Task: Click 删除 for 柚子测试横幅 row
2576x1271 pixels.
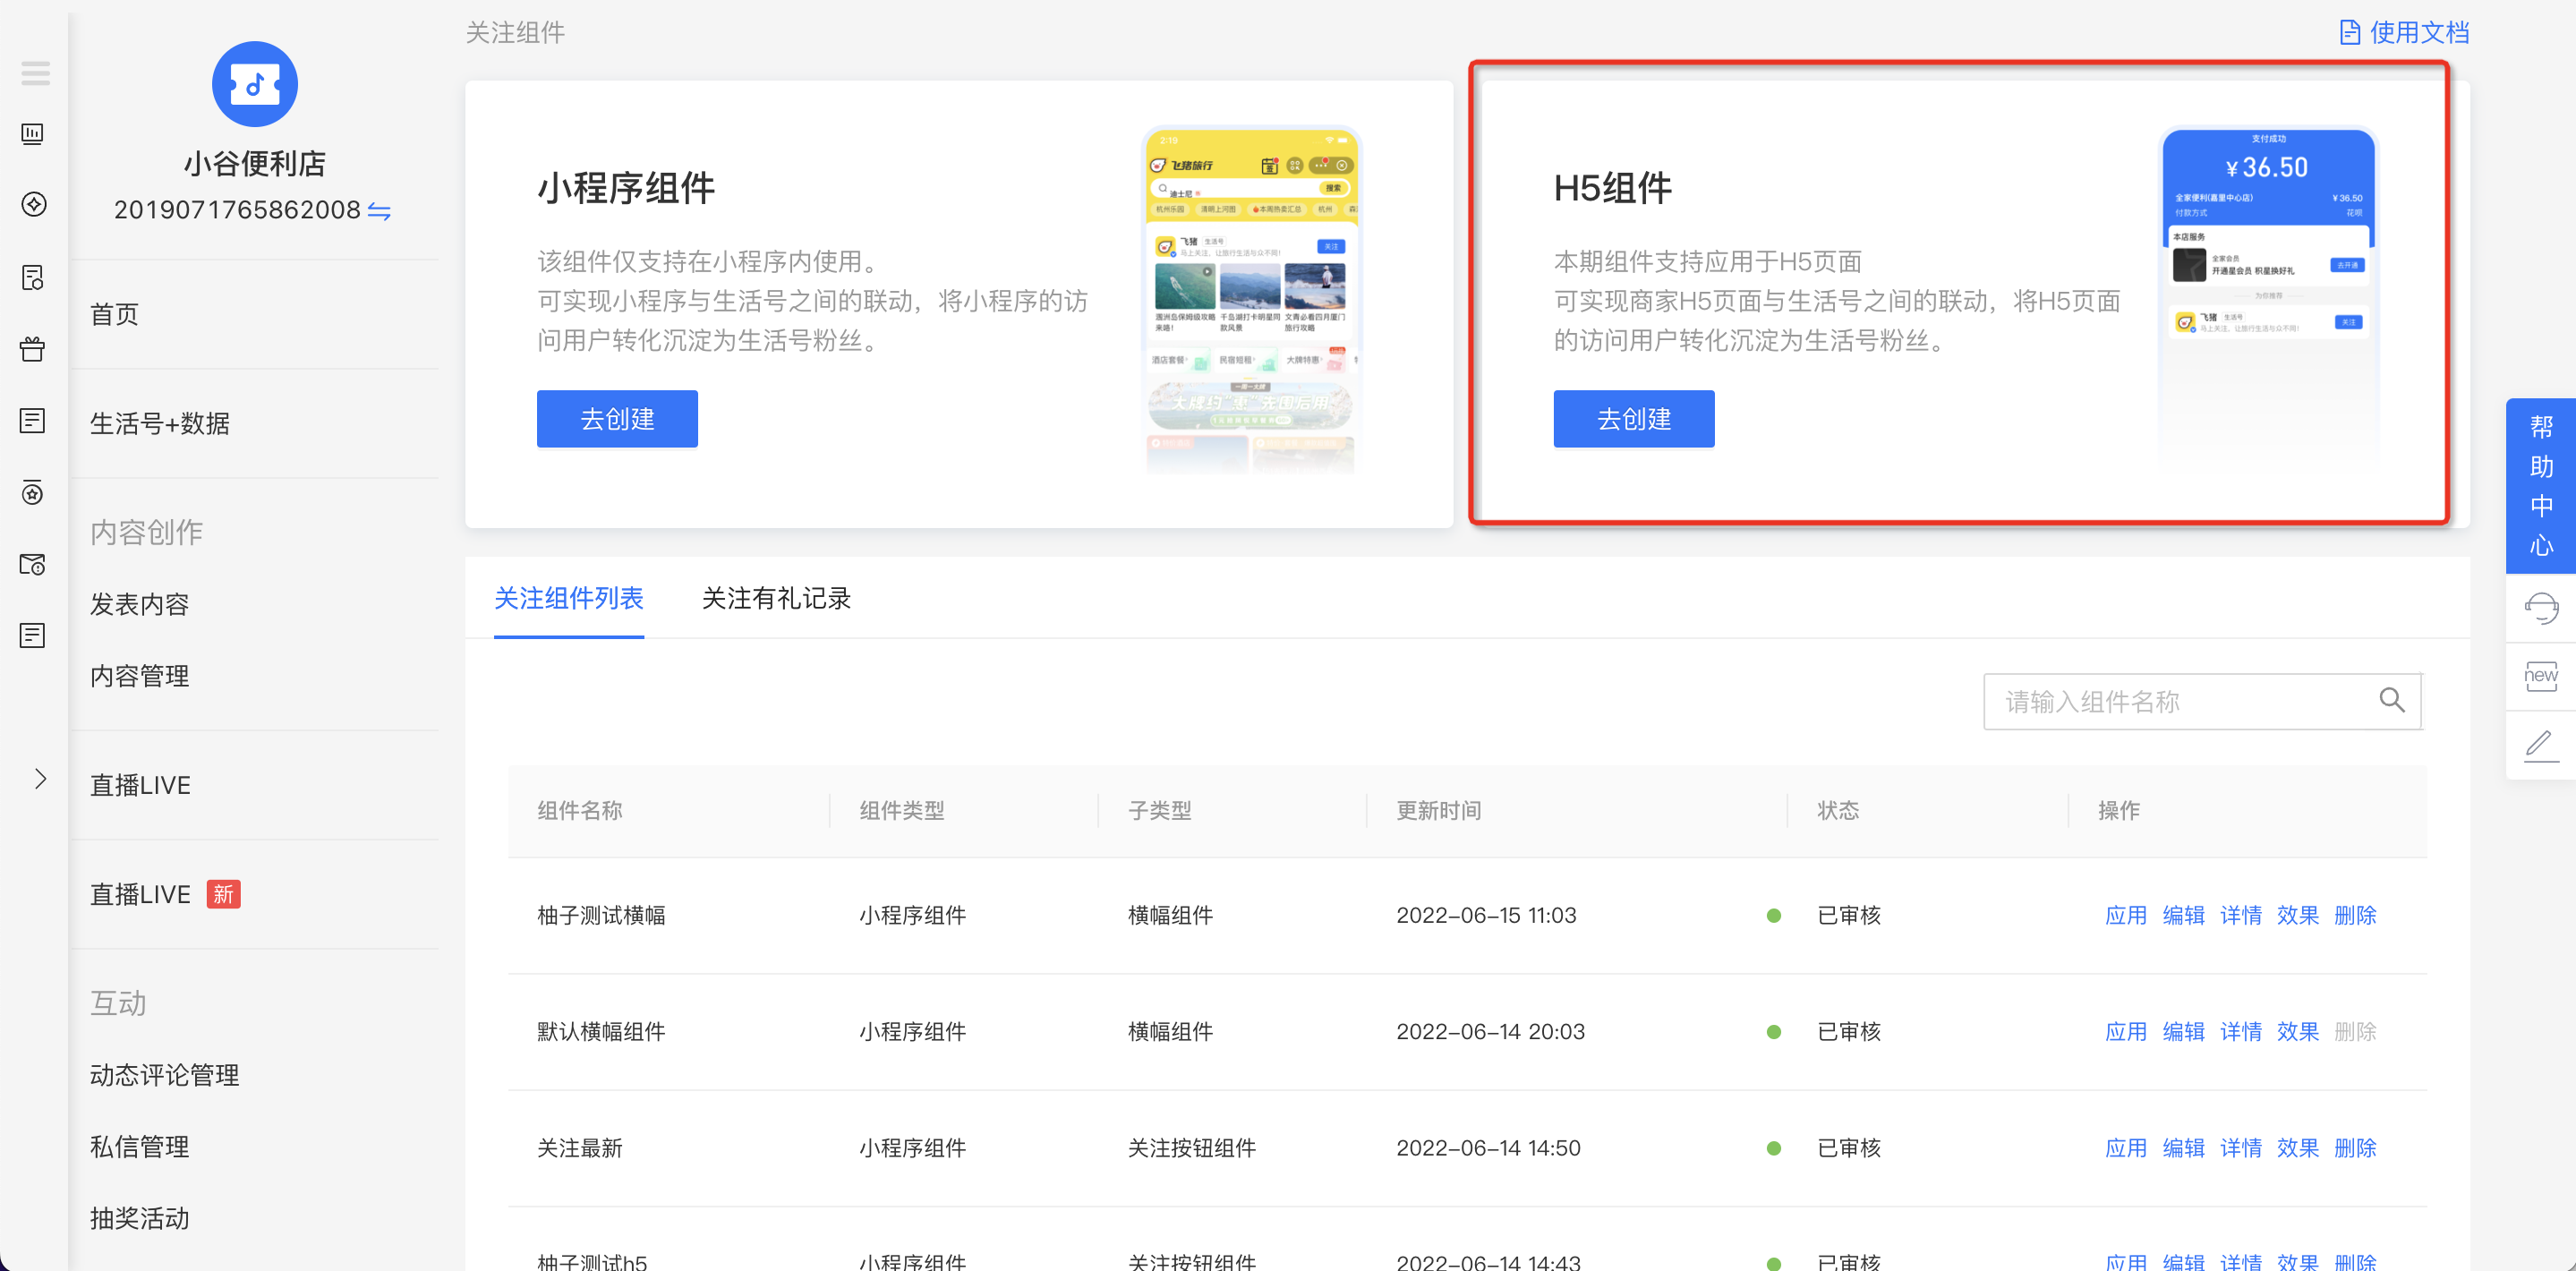Action: coord(2354,915)
